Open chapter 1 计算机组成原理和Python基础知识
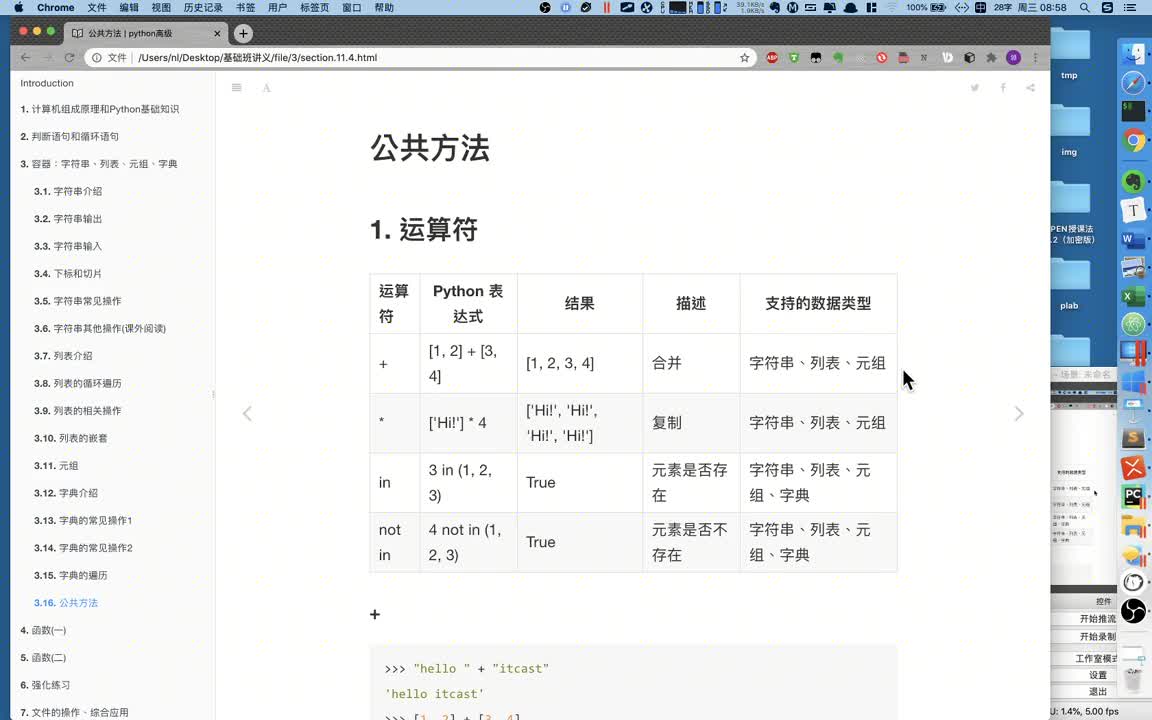This screenshot has height=720, width=1152. pos(100,109)
